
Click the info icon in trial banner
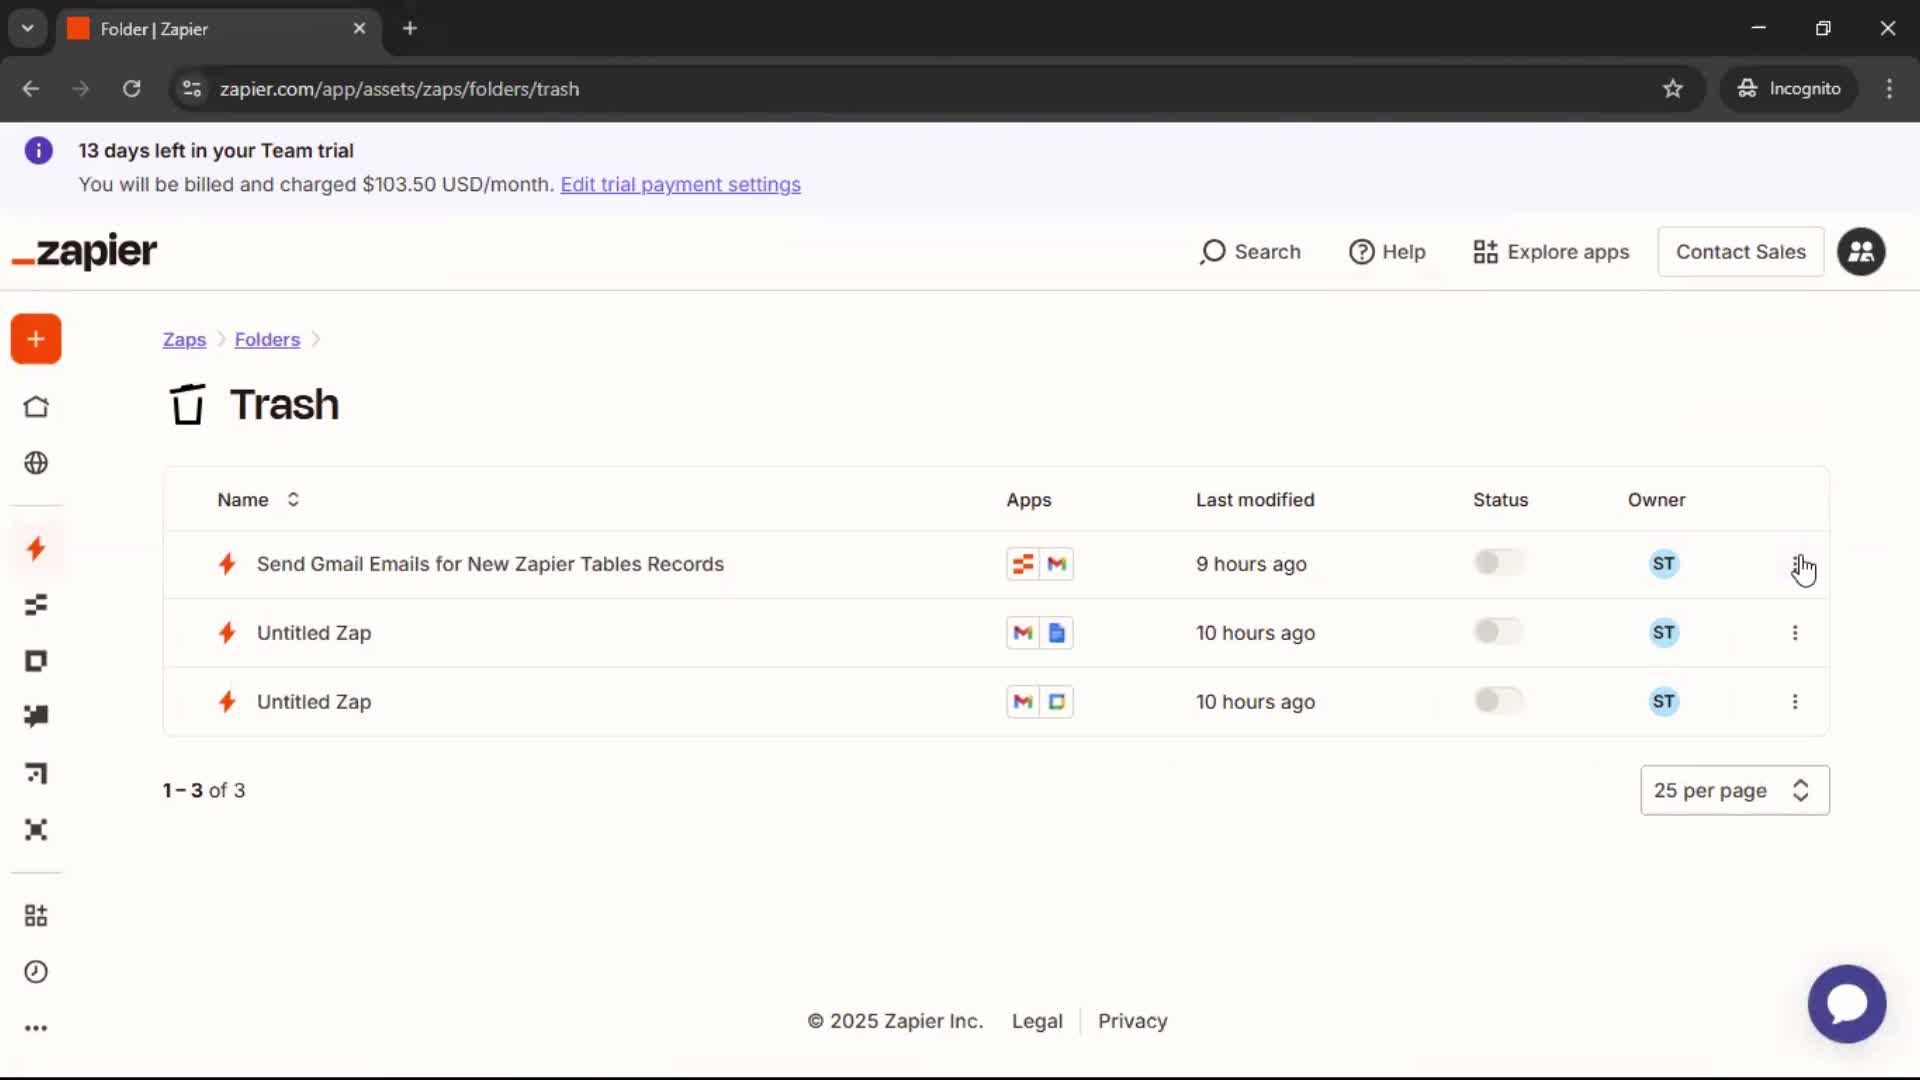click(x=38, y=151)
